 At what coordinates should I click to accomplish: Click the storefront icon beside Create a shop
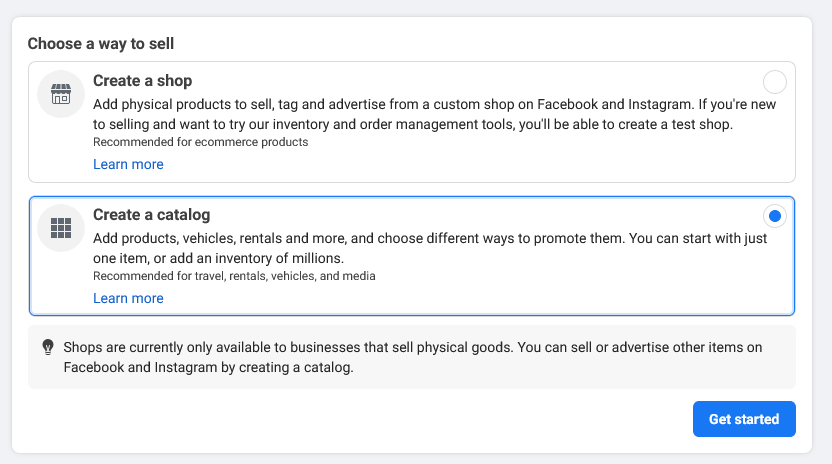[61, 95]
